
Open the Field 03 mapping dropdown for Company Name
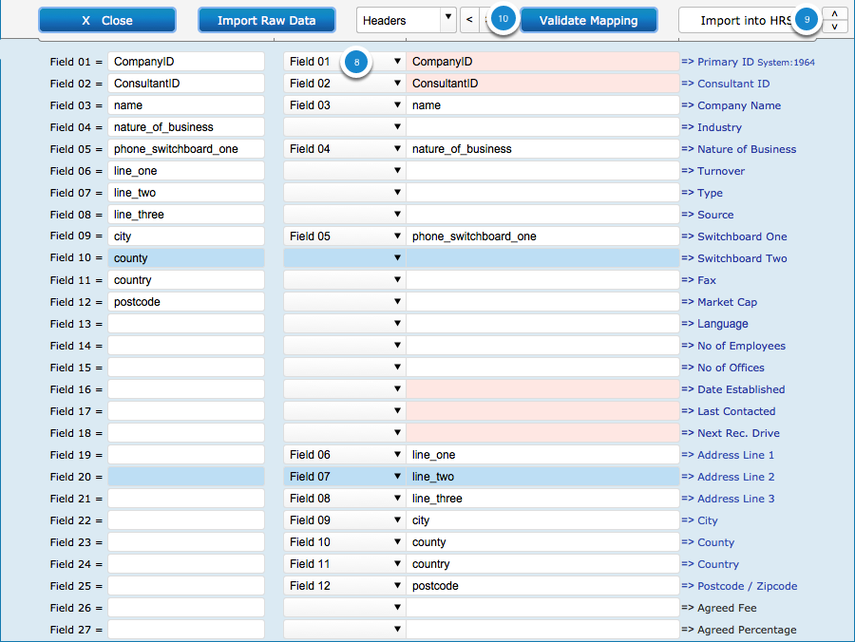point(345,105)
